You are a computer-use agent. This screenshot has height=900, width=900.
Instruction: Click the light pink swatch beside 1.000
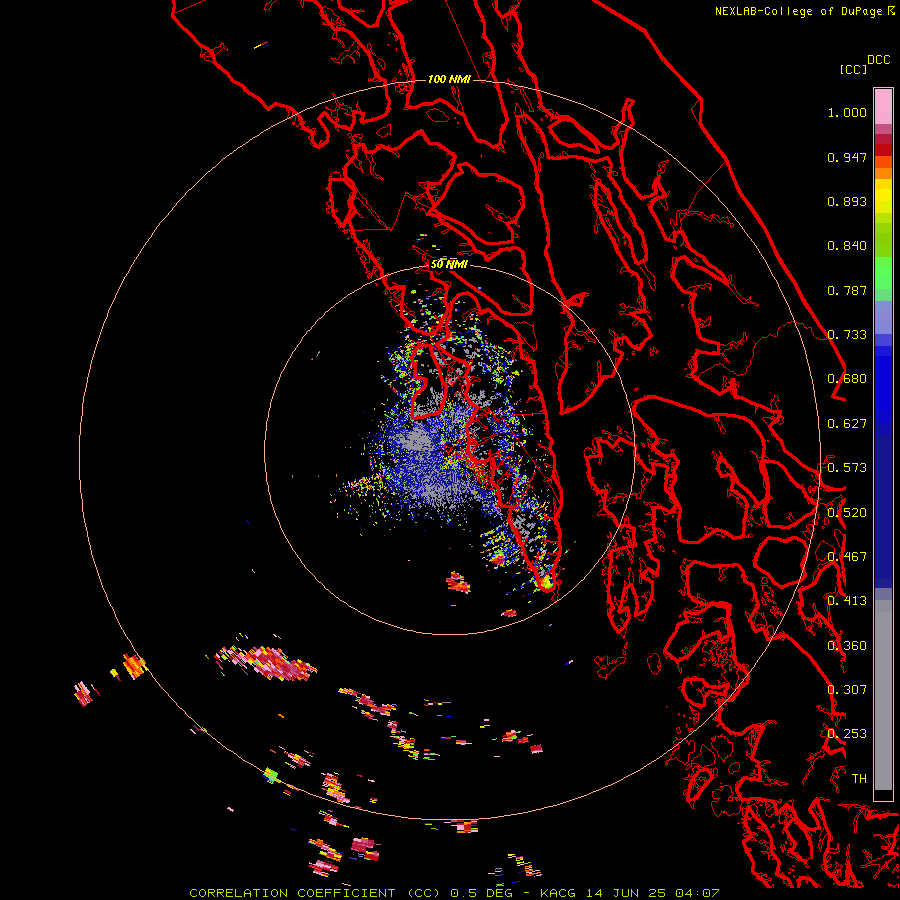coord(883,107)
